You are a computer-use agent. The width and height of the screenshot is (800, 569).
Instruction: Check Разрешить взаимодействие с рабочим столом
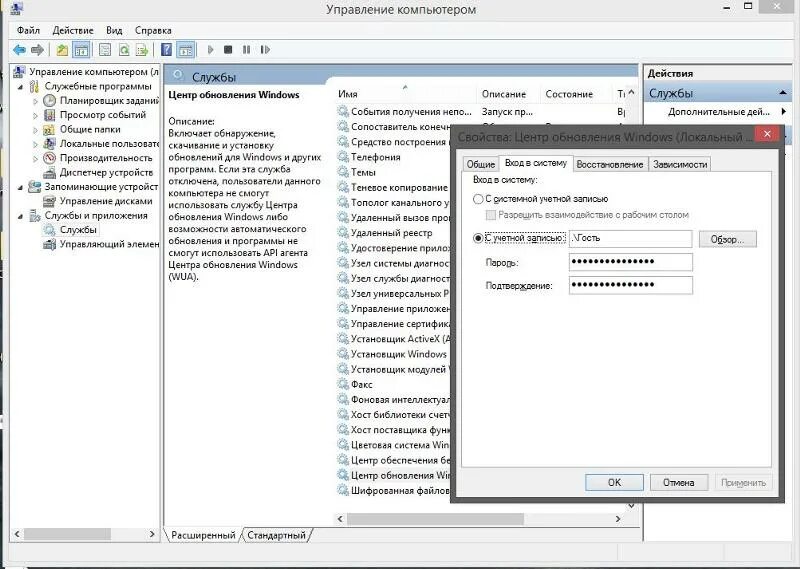[x=491, y=215]
